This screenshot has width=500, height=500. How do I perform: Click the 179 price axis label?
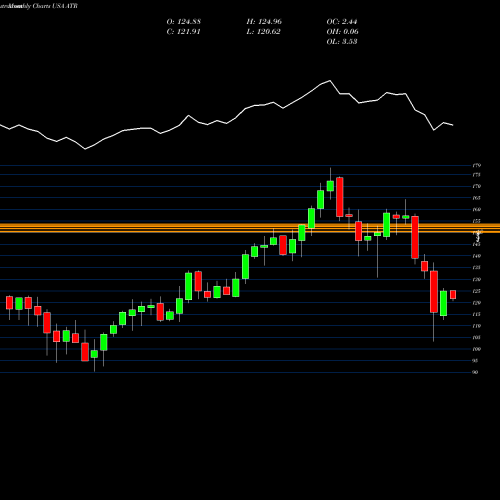(x=476, y=165)
